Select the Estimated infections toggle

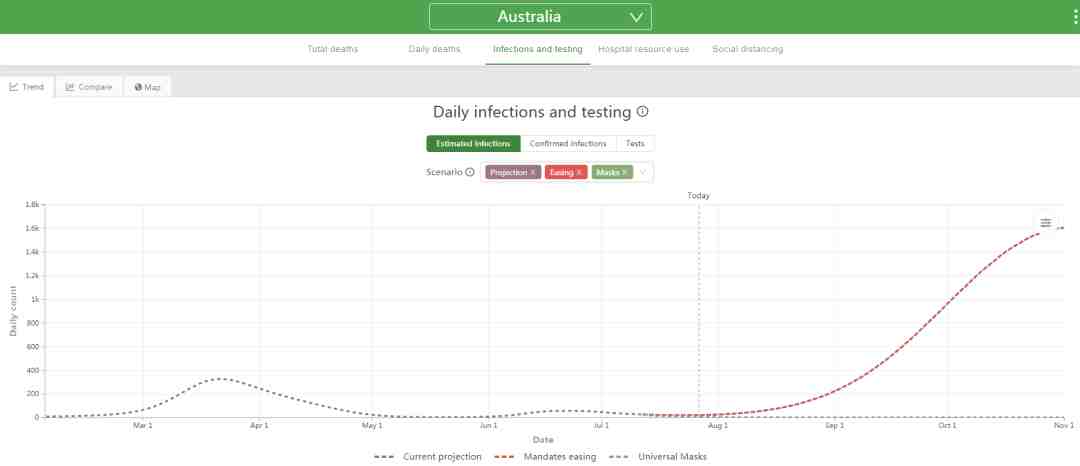click(x=473, y=144)
